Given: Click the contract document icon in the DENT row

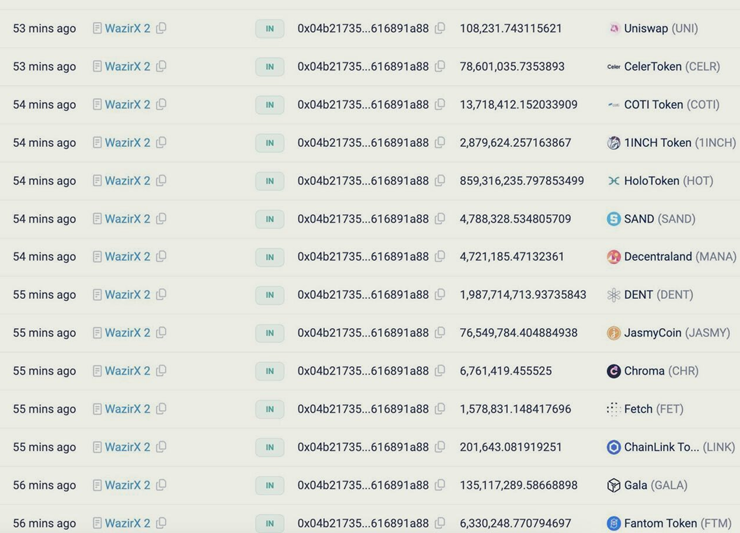Looking at the screenshot, I should [97, 295].
